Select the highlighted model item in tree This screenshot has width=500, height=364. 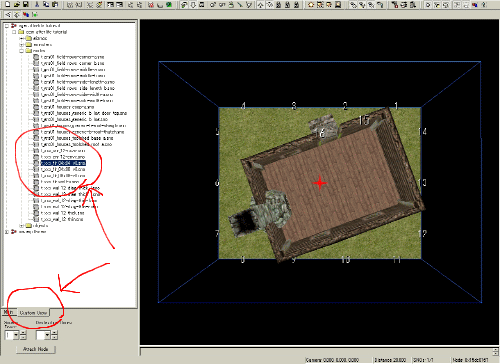(x=63, y=163)
